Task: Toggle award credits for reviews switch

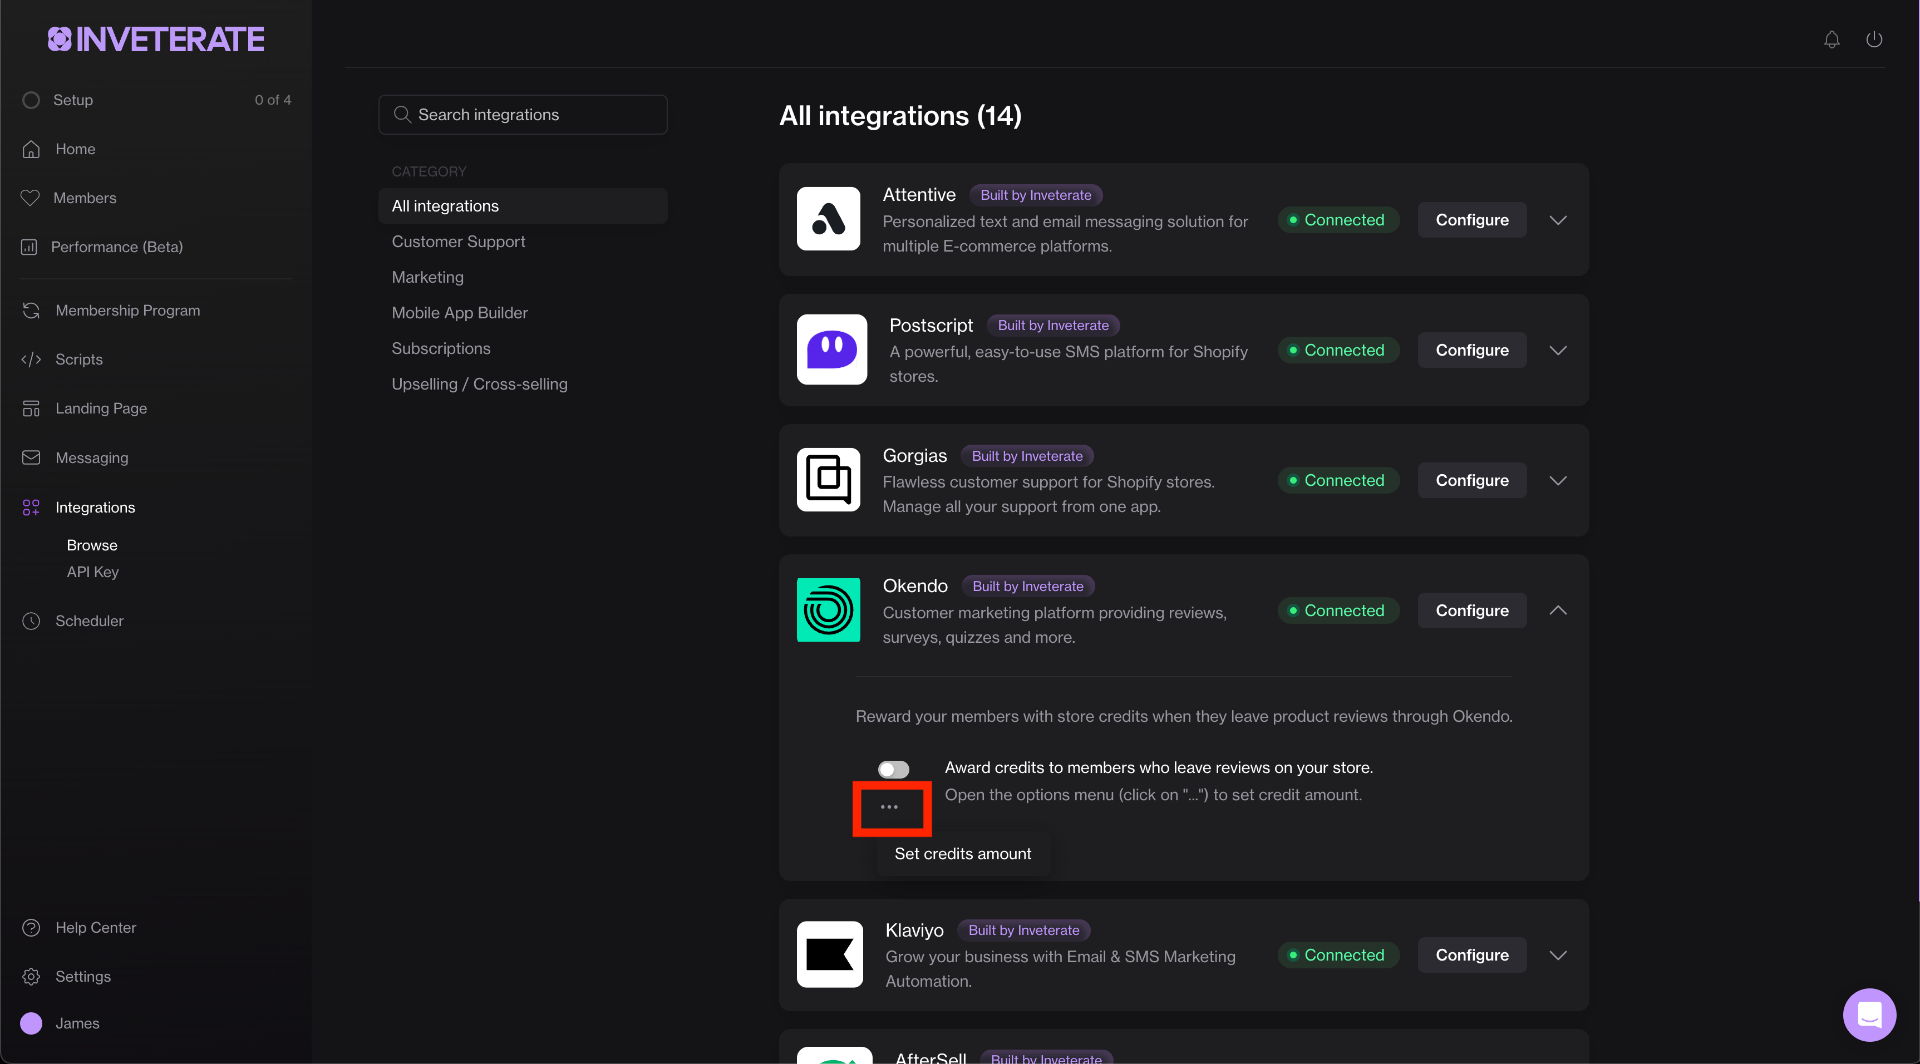Action: click(893, 769)
